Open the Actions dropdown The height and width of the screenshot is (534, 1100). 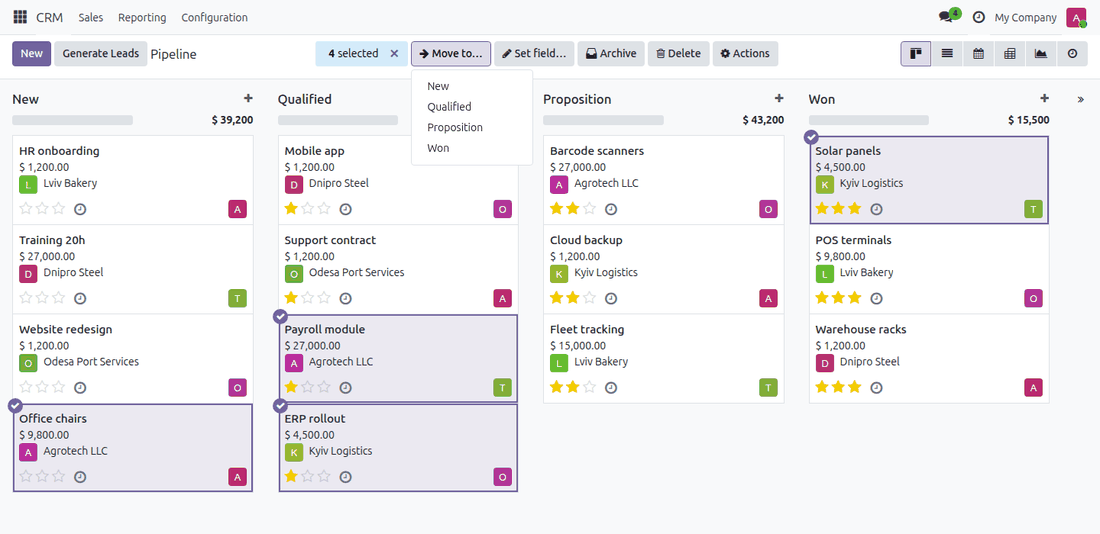[745, 53]
